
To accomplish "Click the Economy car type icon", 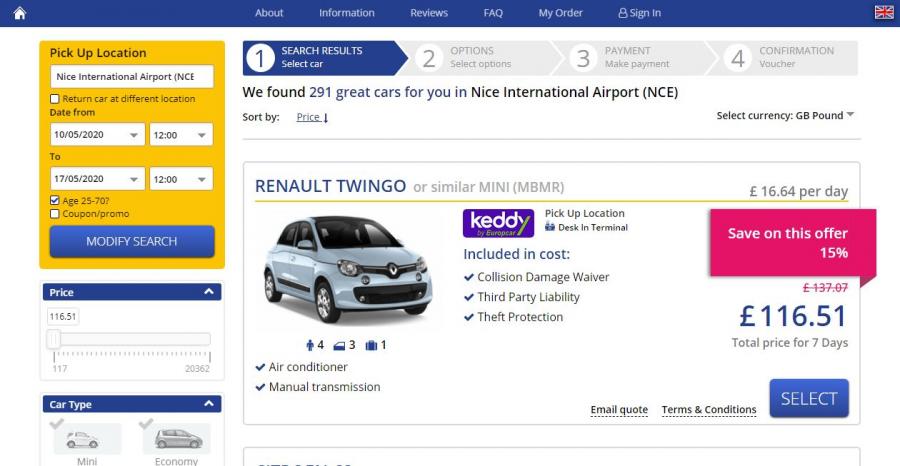I will 177,440.
